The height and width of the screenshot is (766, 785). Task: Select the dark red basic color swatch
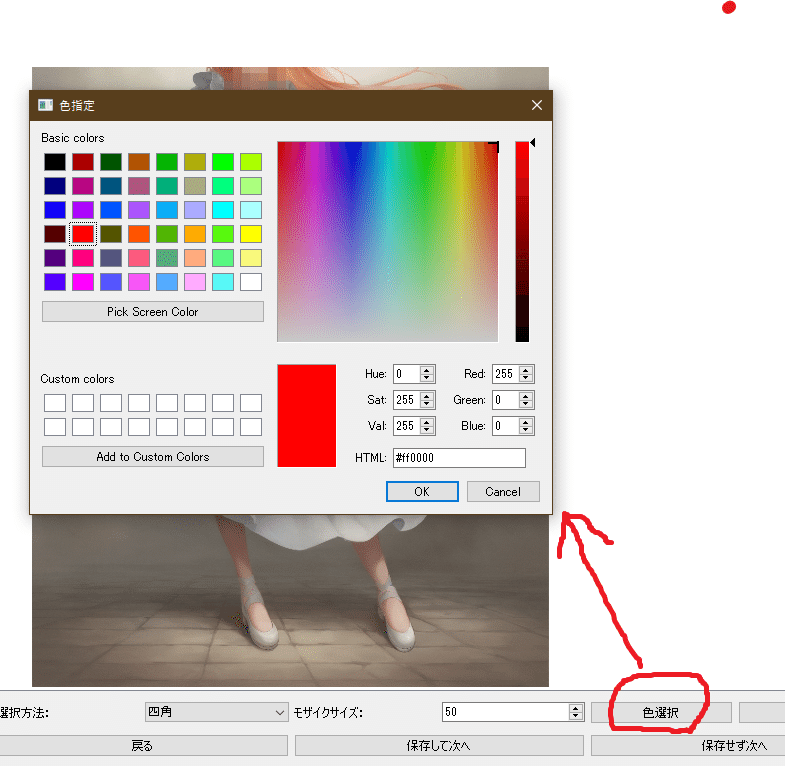tap(83, 162)
